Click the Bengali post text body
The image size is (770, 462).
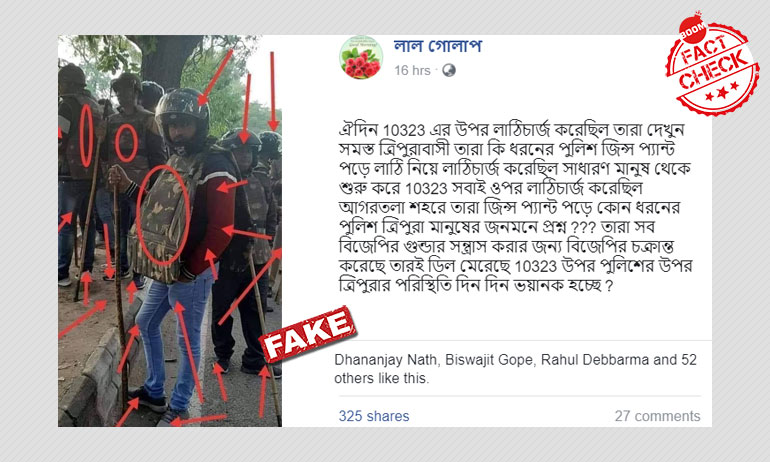click(516, 208)
